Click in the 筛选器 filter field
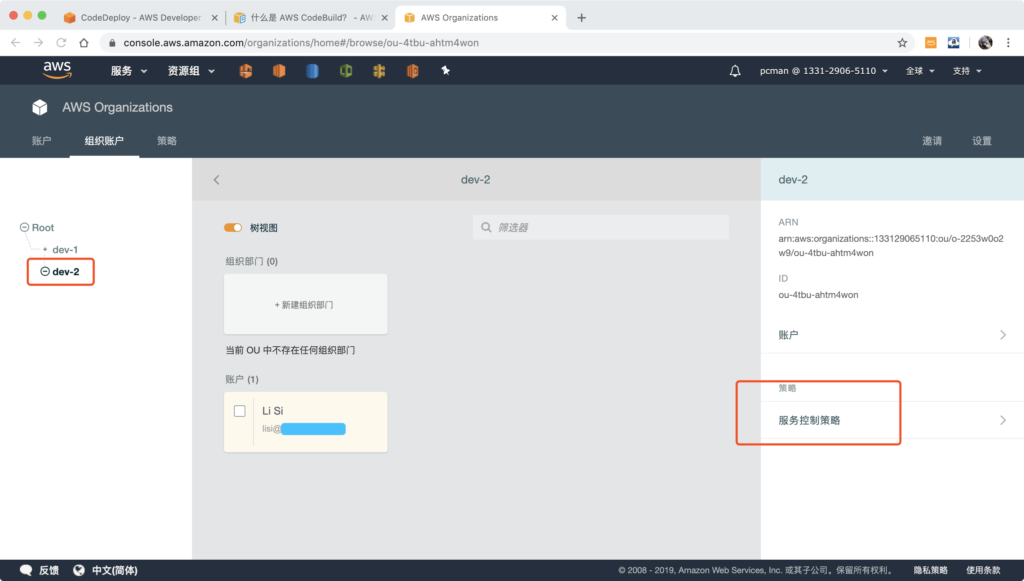1024x581 pixels. click(x=601, y=227)
